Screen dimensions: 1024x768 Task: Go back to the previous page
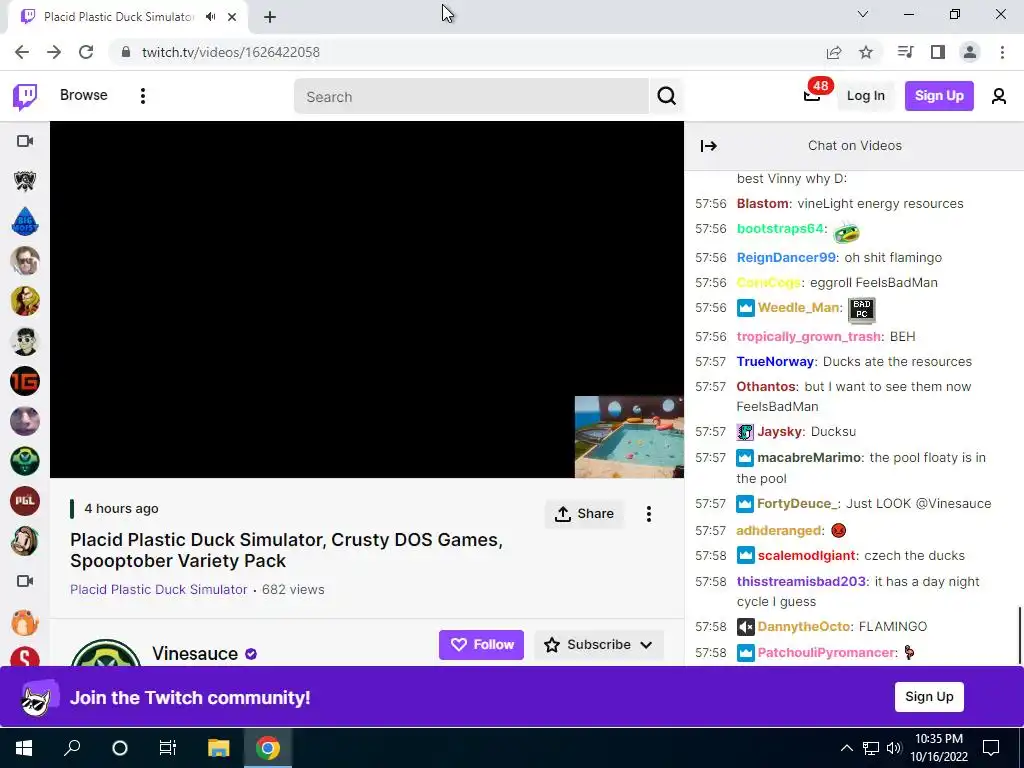click(x=22, y=52)
